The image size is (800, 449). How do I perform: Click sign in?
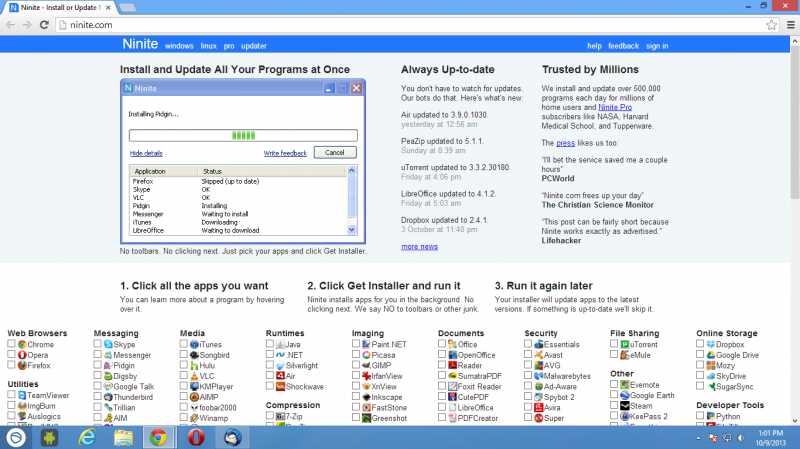click(x=657, y=46)
